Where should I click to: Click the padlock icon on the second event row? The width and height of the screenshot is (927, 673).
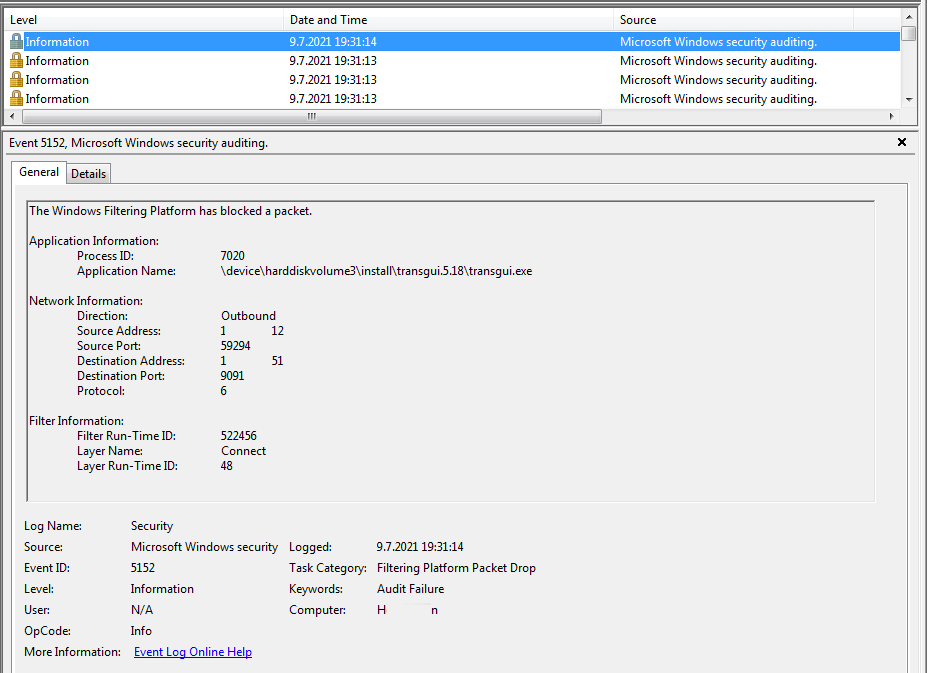[14, 60]
